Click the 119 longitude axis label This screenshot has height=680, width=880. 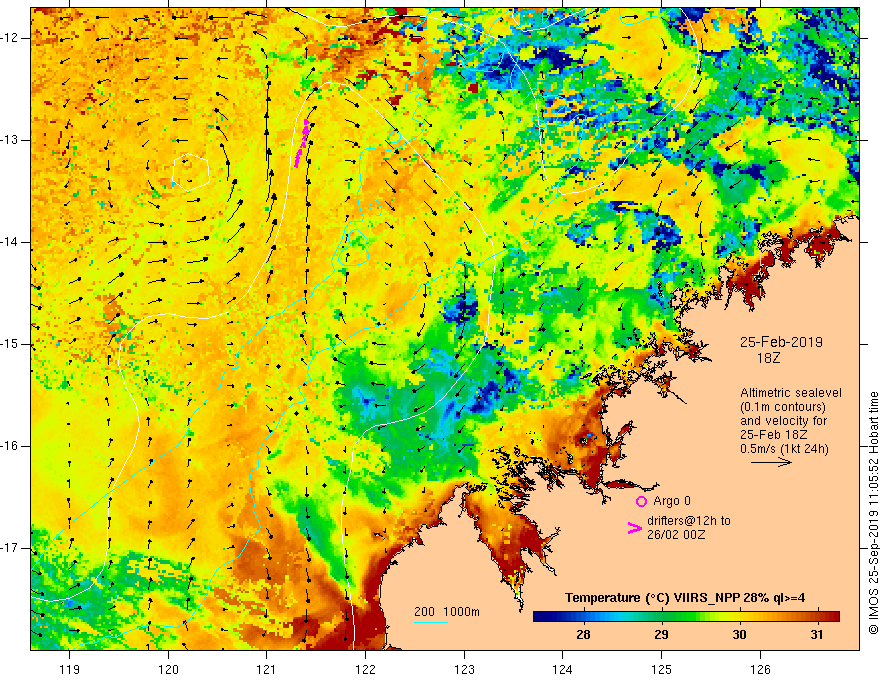(70, 669)
